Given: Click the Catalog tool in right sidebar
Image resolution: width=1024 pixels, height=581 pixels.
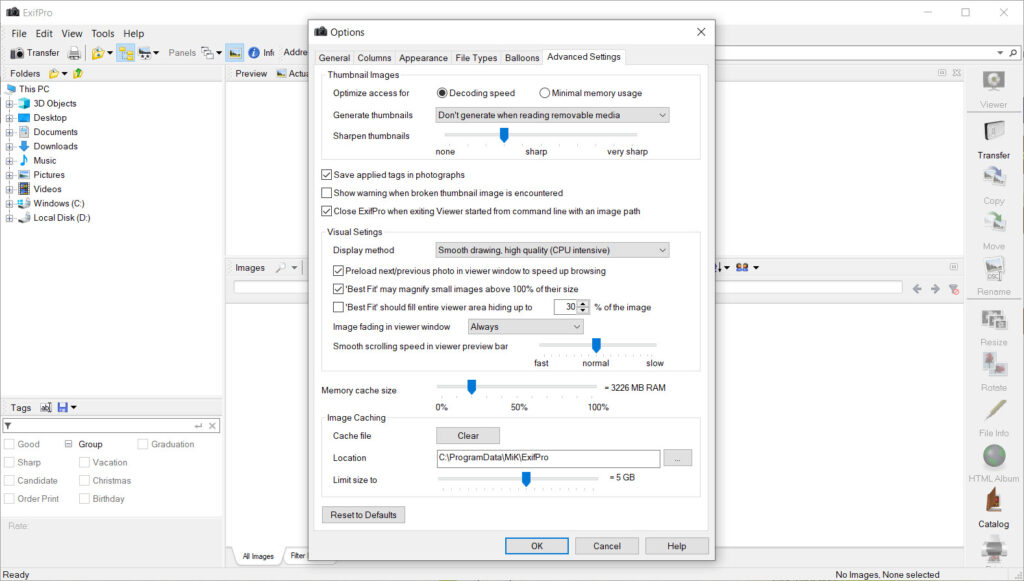Looking at the screenshot, I should [993, 509].
